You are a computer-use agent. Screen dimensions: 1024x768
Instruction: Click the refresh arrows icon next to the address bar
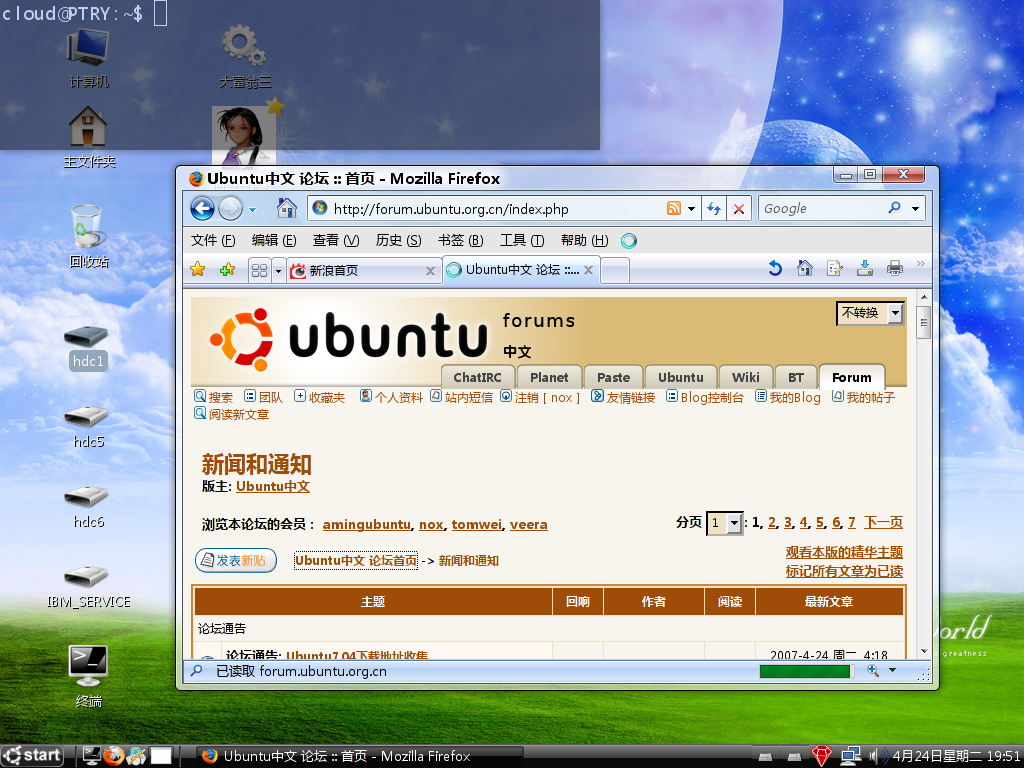(713, 209)
